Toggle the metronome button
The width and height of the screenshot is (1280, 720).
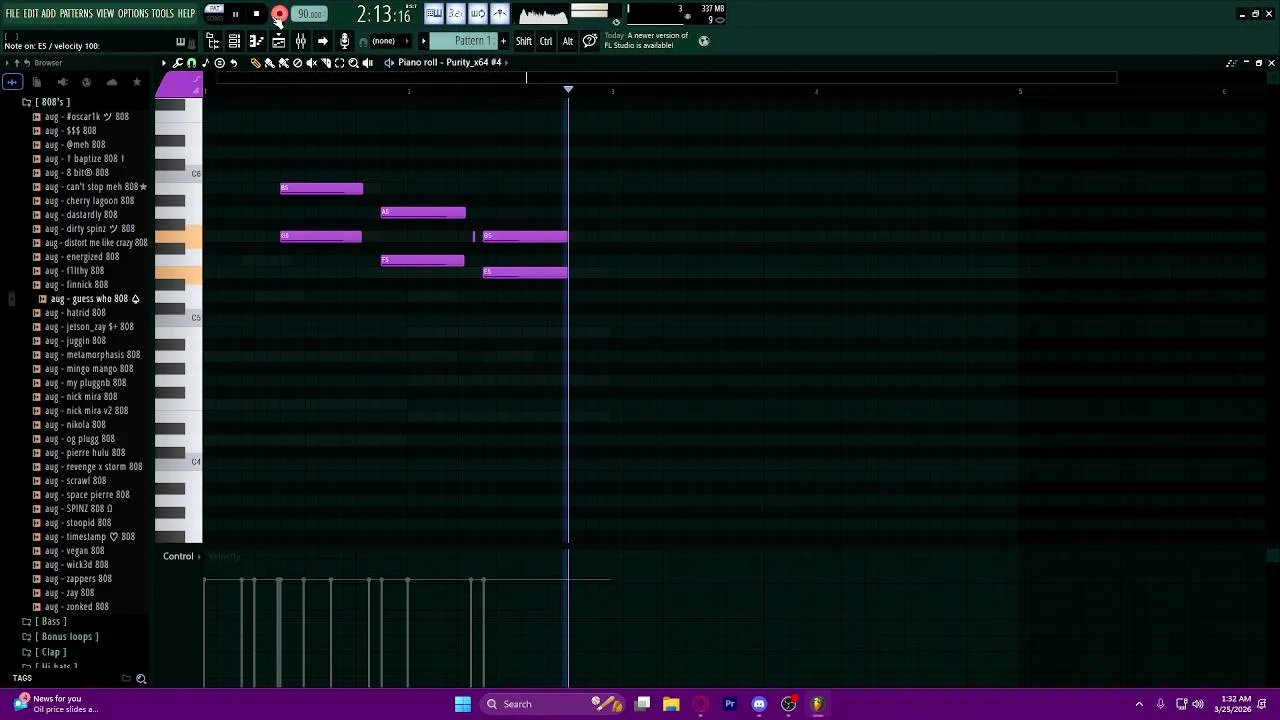click(499, 14)
